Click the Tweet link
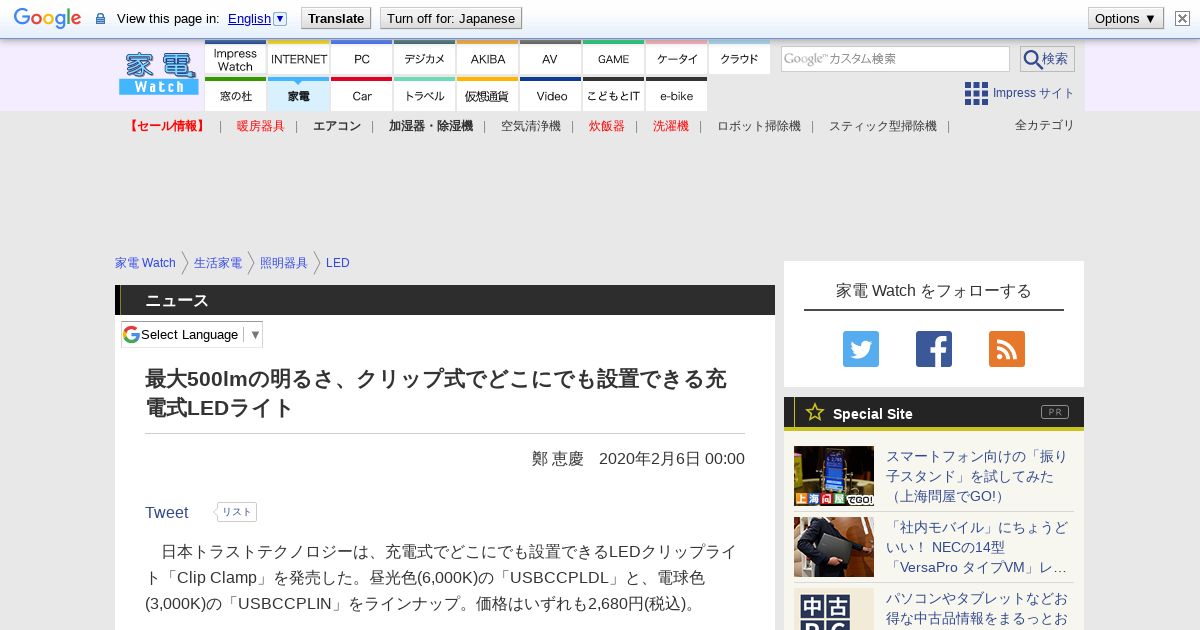The width and height of the screenshot is (1200, 630). coord(166,512)
